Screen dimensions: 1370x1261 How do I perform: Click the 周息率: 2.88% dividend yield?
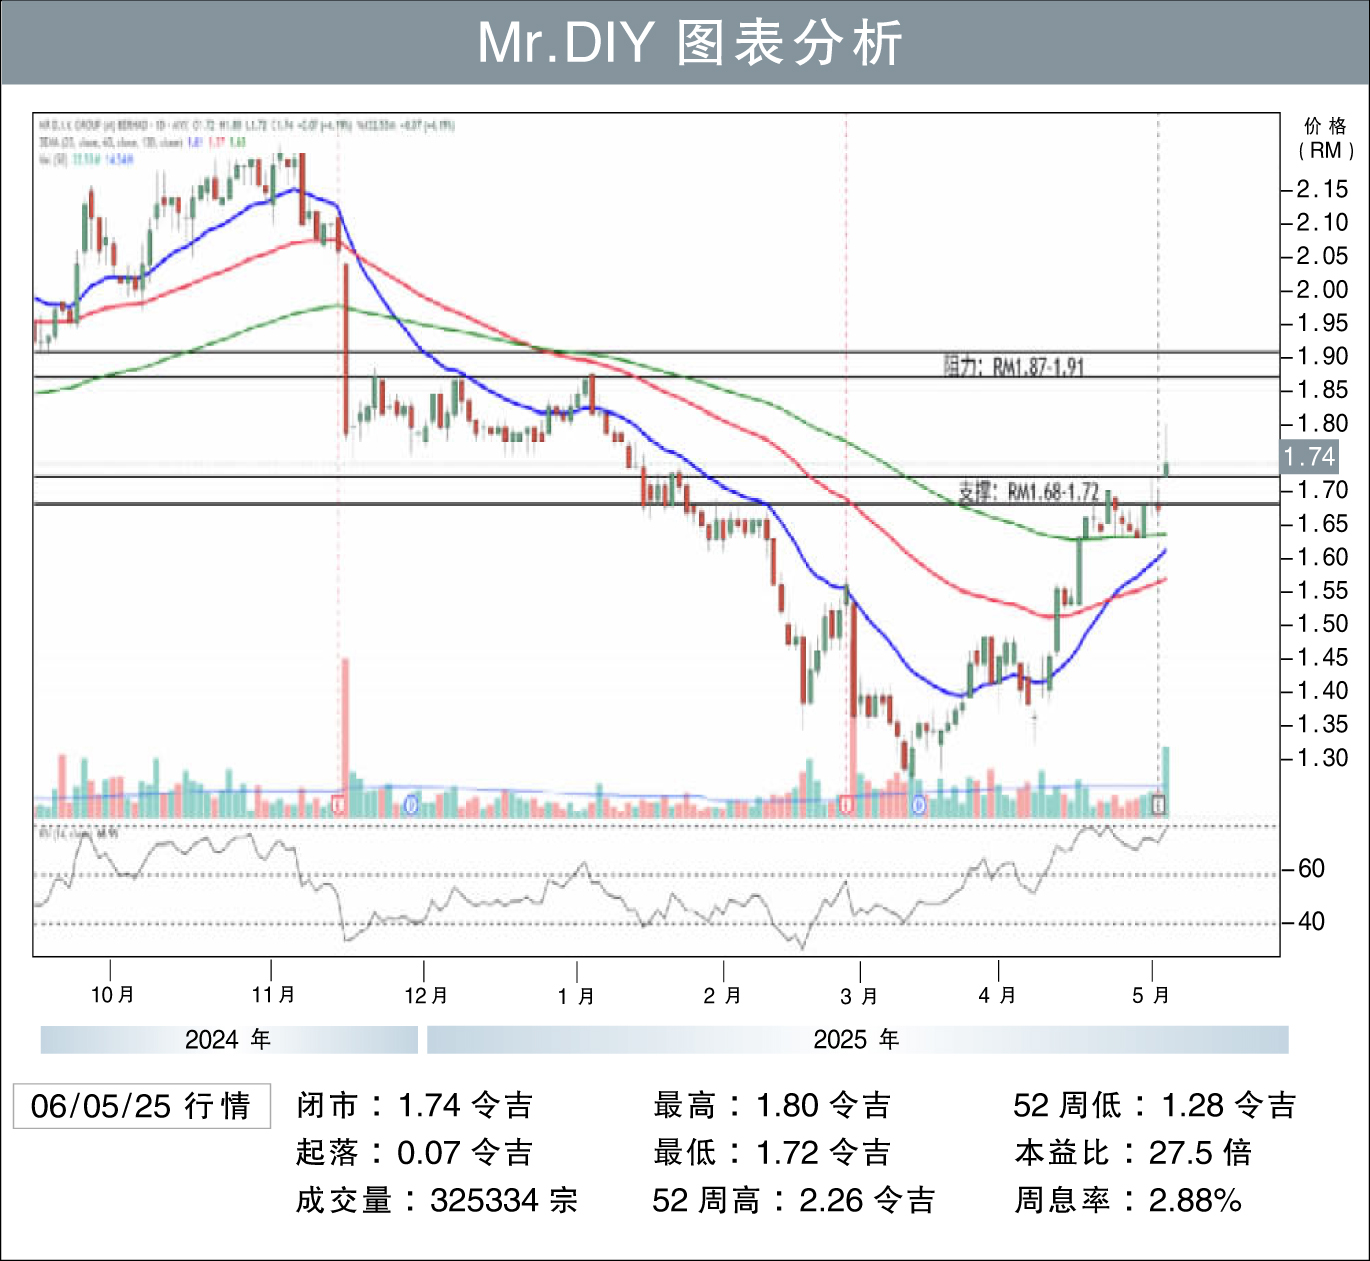(x=1129, y=1200)
